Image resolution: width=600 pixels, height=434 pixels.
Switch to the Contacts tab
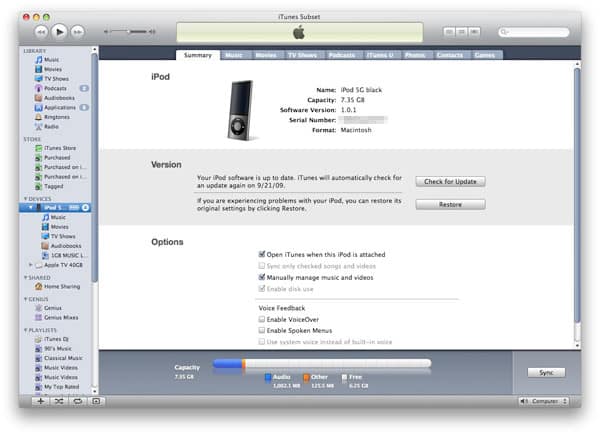tap(450, 55)
